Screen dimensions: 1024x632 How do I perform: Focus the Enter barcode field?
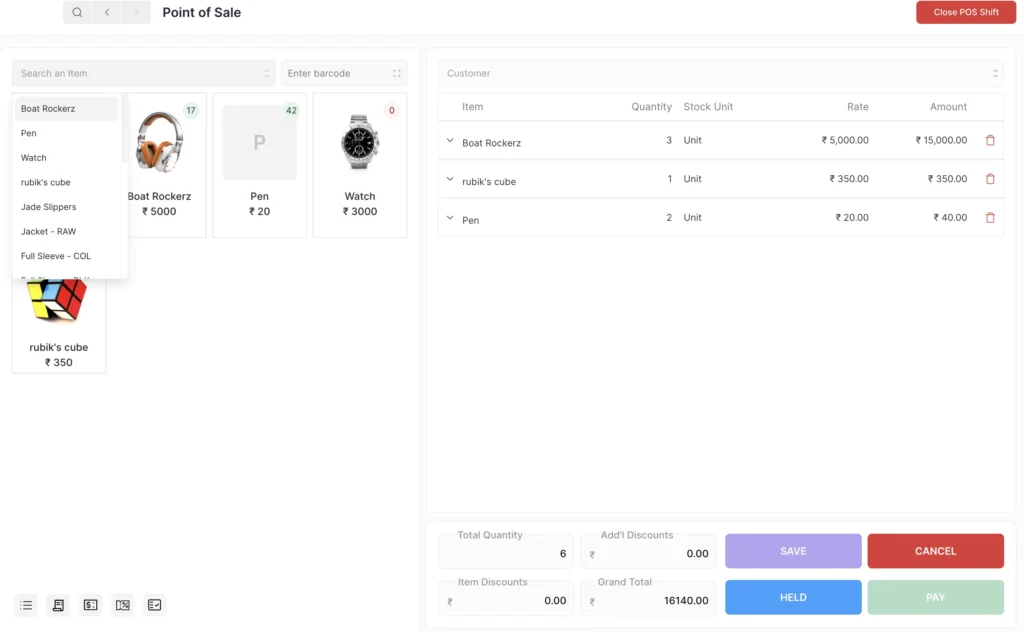pyautogui.click(x=344, y=73)
